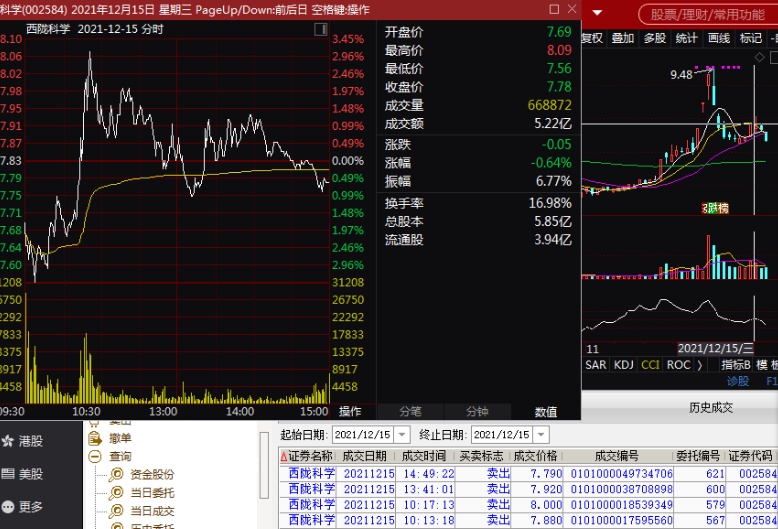
Task: Close the 分时 popup window
Action: (572, 9)
